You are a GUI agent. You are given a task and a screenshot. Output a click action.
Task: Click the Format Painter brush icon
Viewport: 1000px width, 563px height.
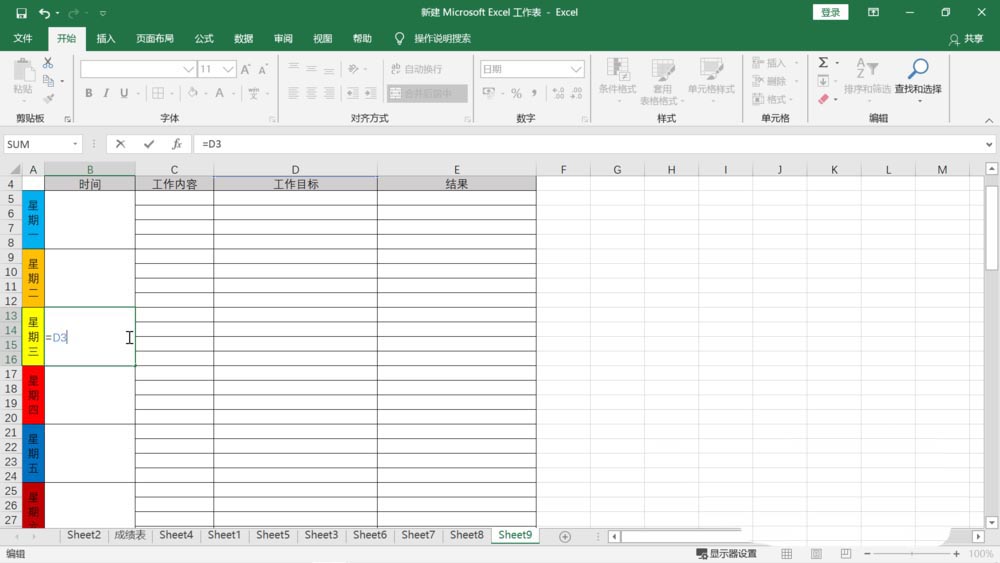(48, 98)
